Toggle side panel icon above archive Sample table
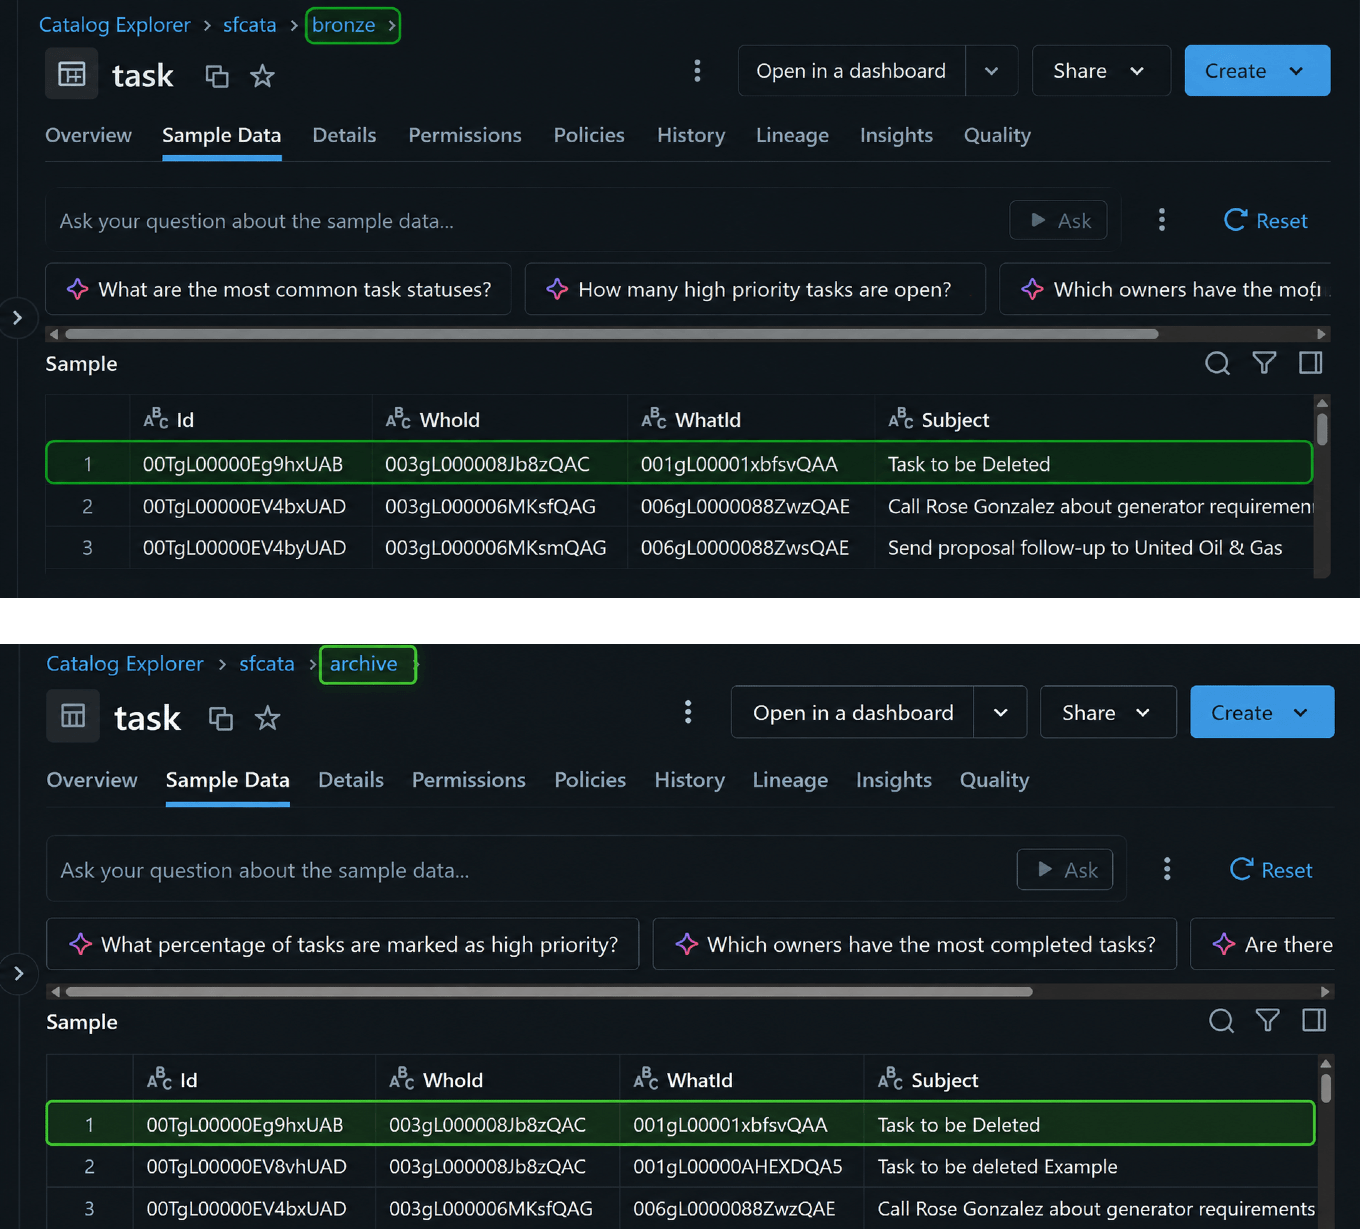Image resolution: width=1360 pixels, height=1229 pixels. point(1314,1020)
